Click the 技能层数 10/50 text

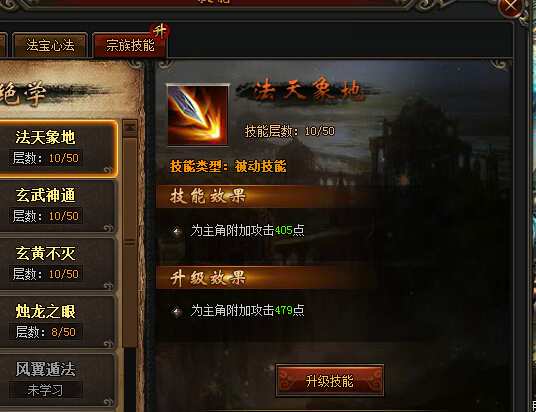pyautogui.click(x=290, y=131)
